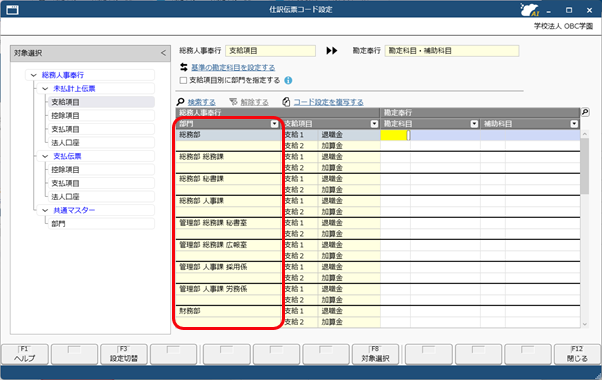Select the 総務部 人事課 department cell
This screenshot has height=380, width=602.
(x=229, y=201)
